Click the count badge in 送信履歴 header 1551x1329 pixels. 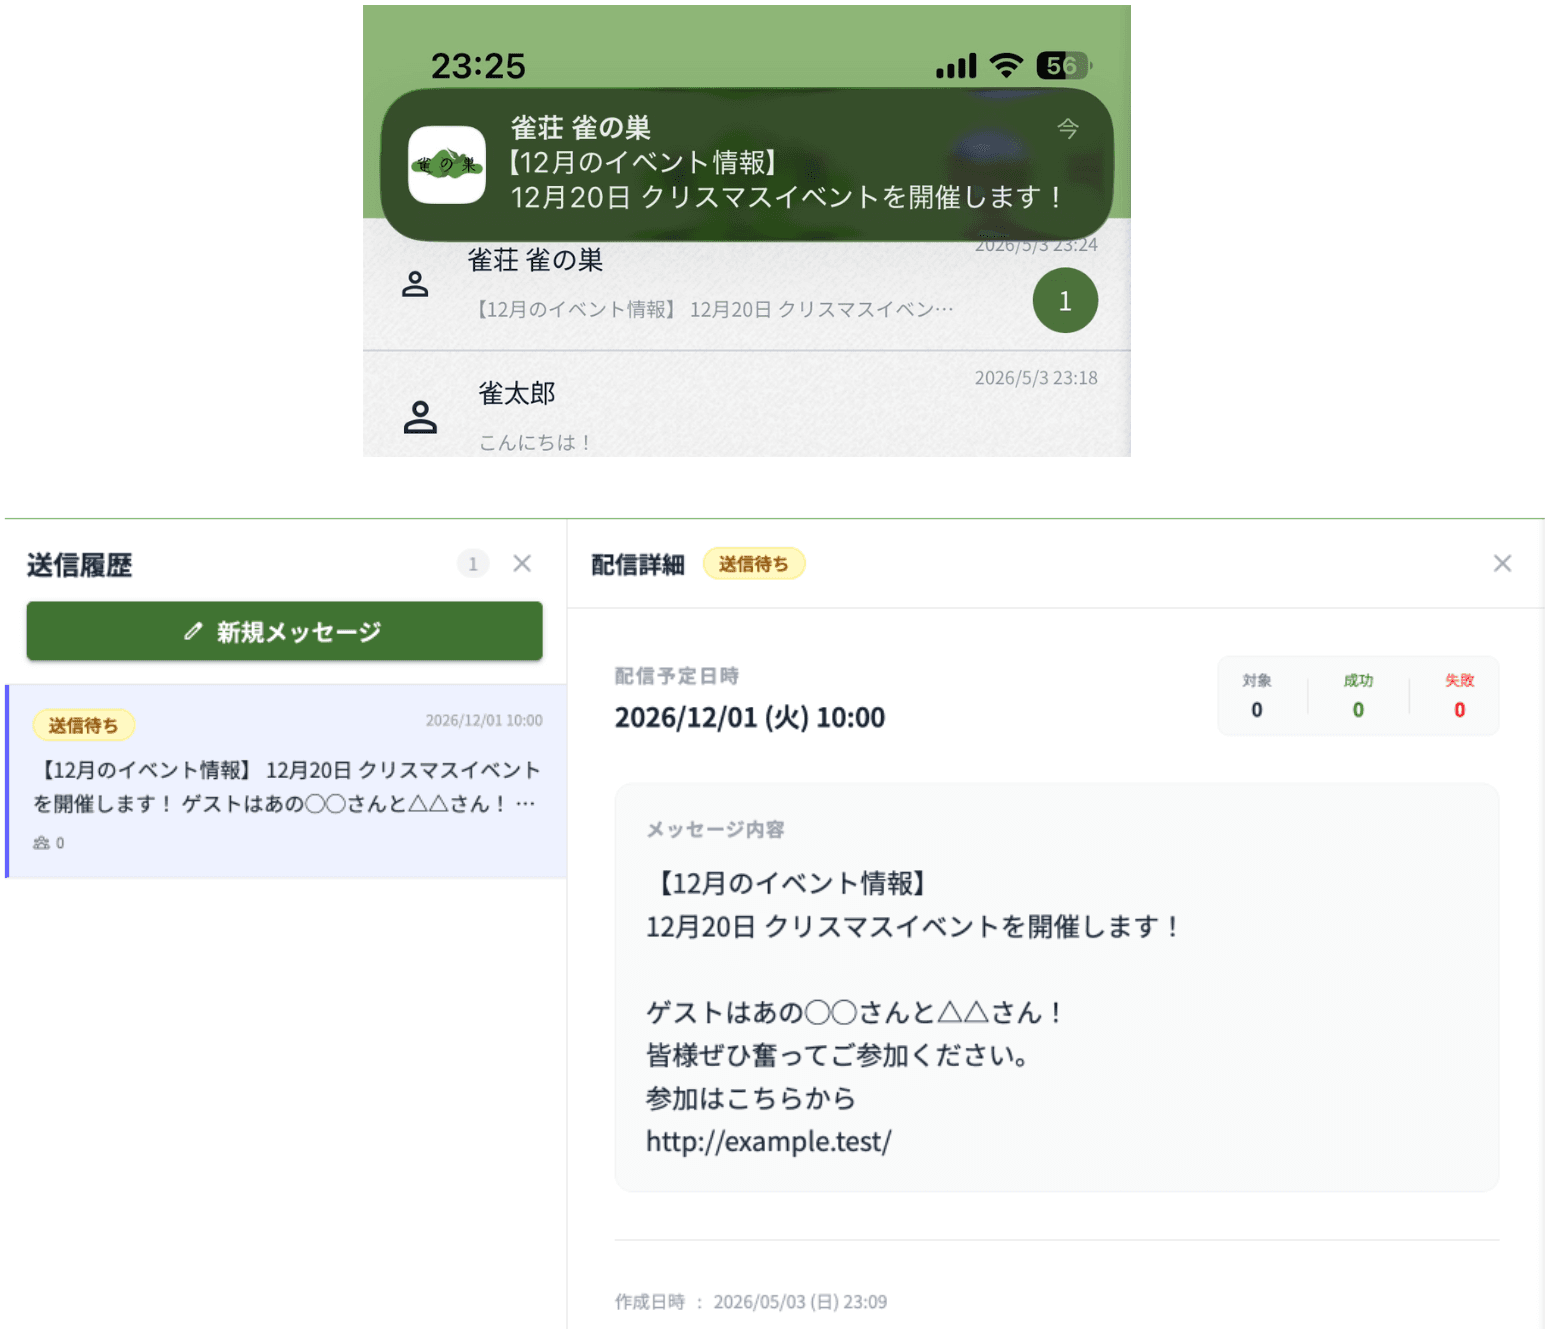point(473,564)
